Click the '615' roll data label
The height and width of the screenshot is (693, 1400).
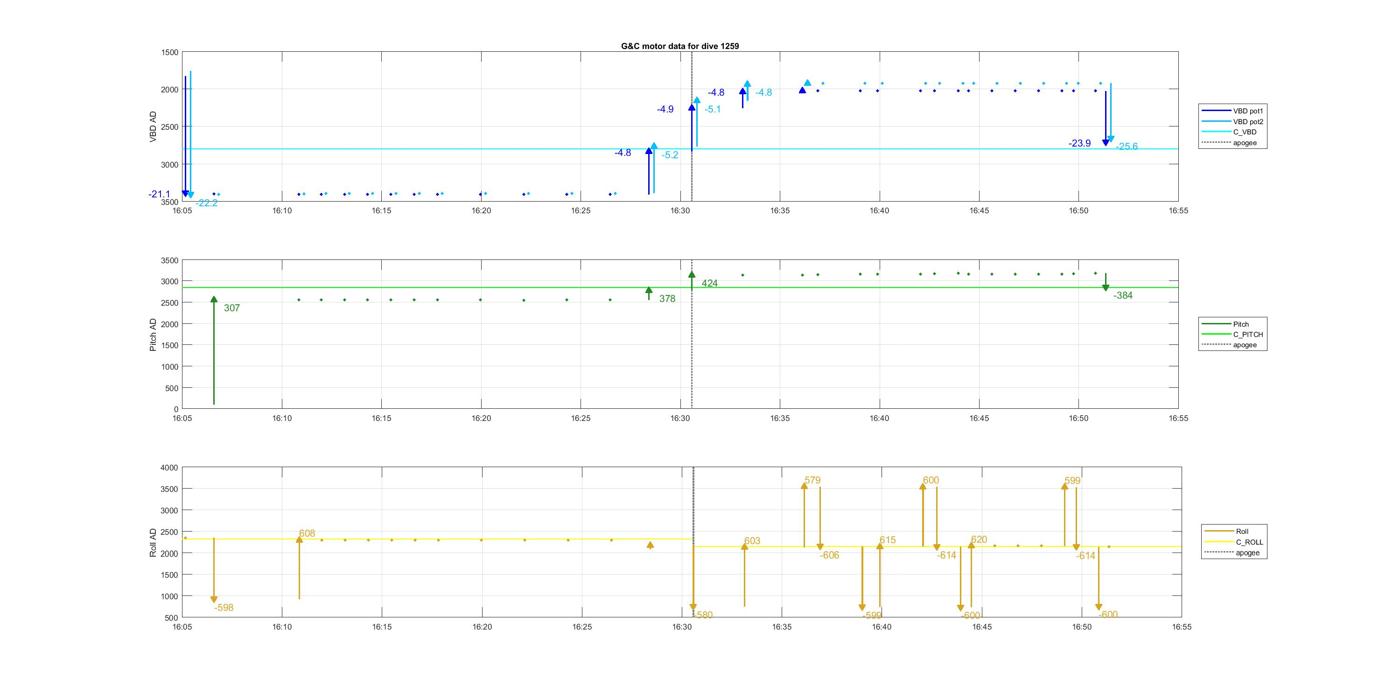888,540
